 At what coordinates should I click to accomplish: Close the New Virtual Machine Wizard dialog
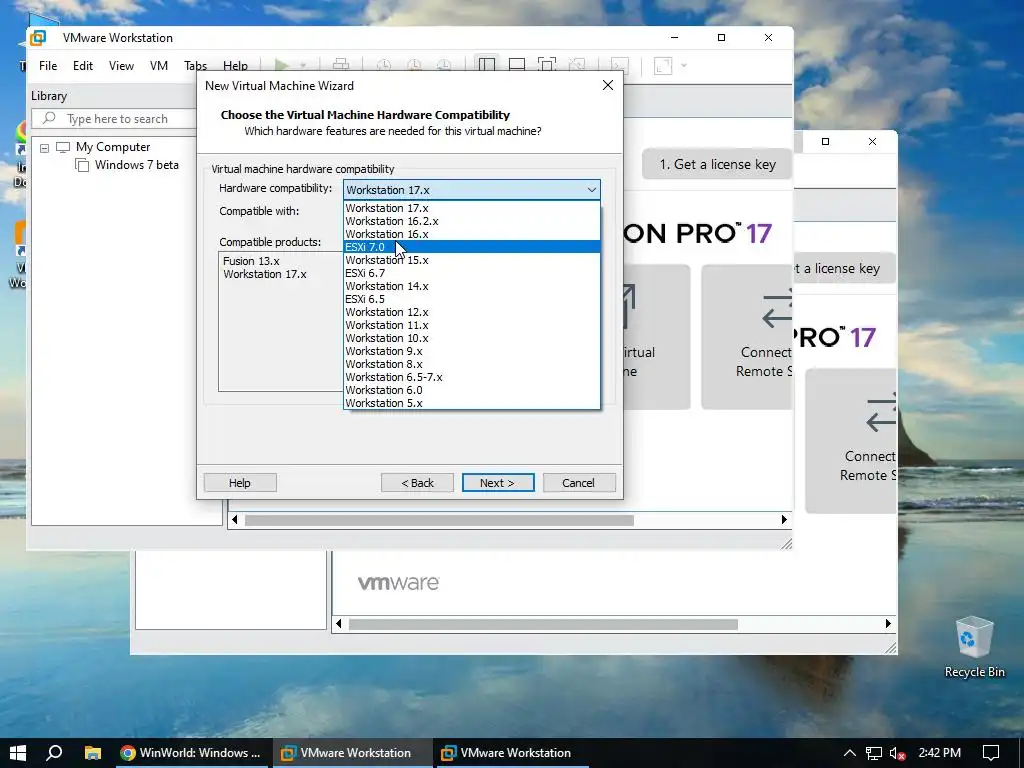coord(608,86)
